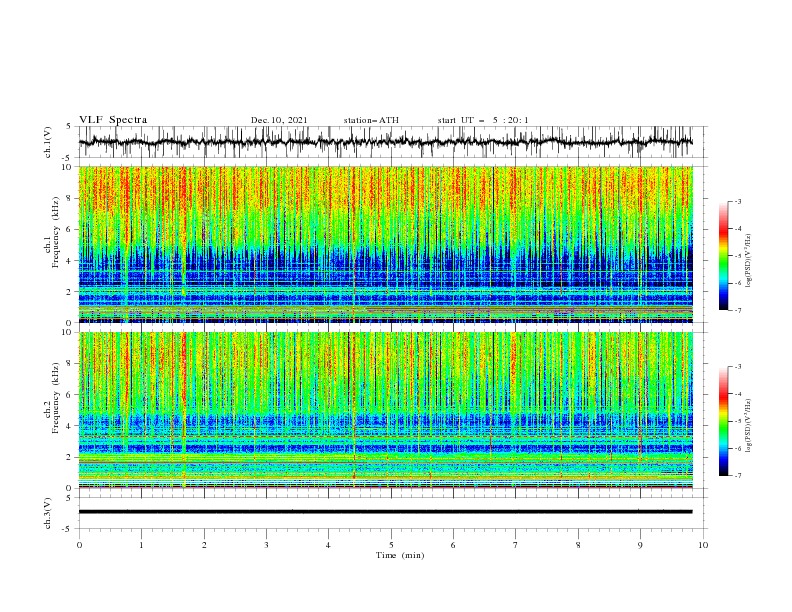The image size is (792, 612).
Task: Click the date text 'Dec. 10, 2021'
Action: coord(279,120)
